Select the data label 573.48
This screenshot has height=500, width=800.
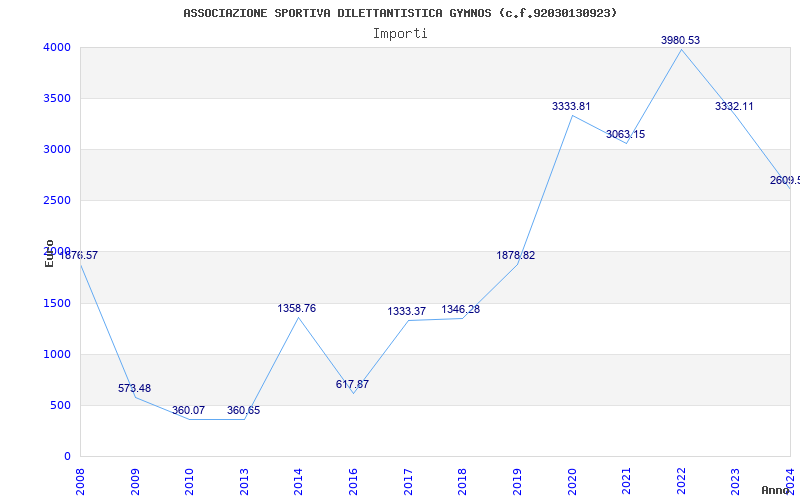134,389
